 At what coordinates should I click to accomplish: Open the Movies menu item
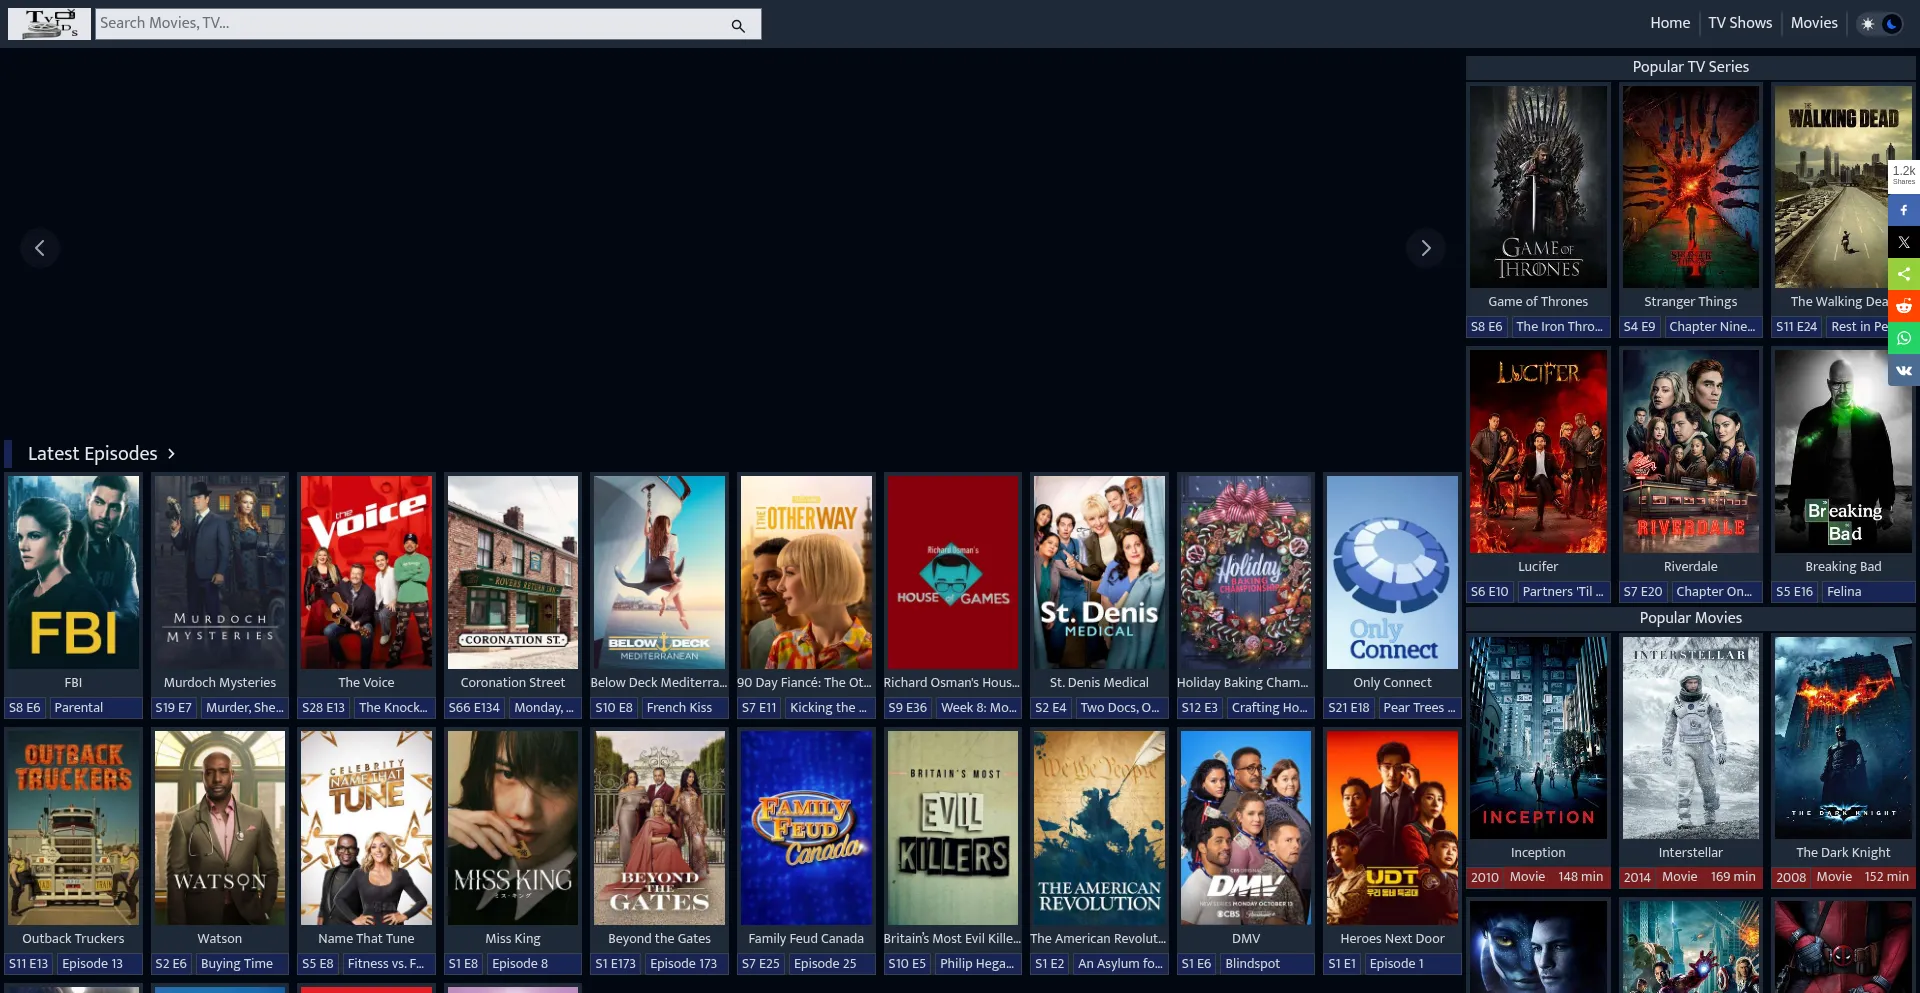(x=1814, y=23)
